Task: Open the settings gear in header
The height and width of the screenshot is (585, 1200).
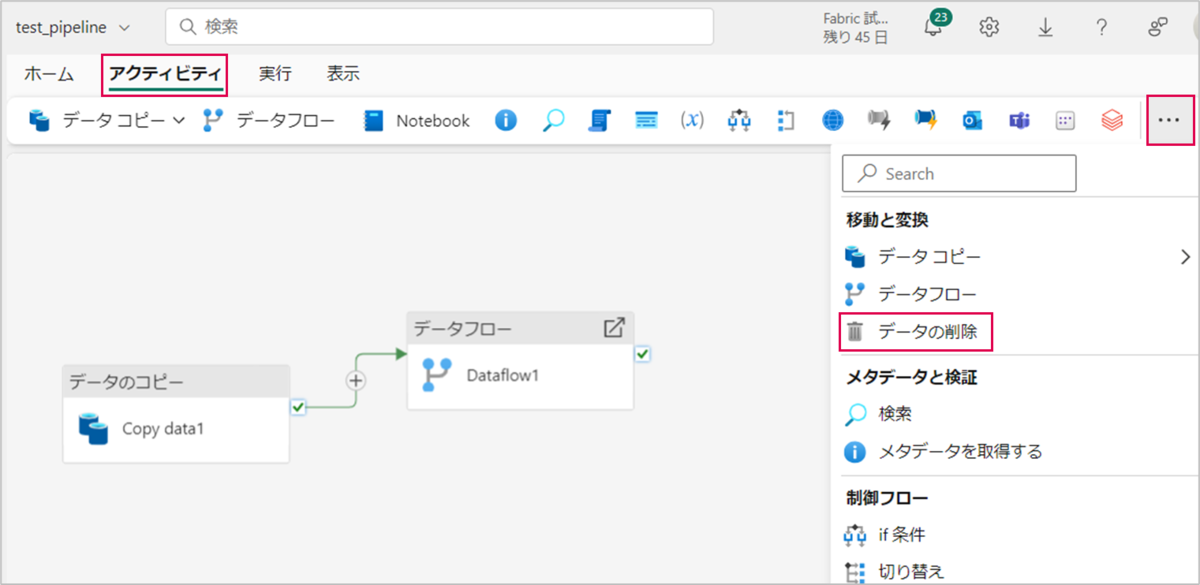Action: coord(990,27)
